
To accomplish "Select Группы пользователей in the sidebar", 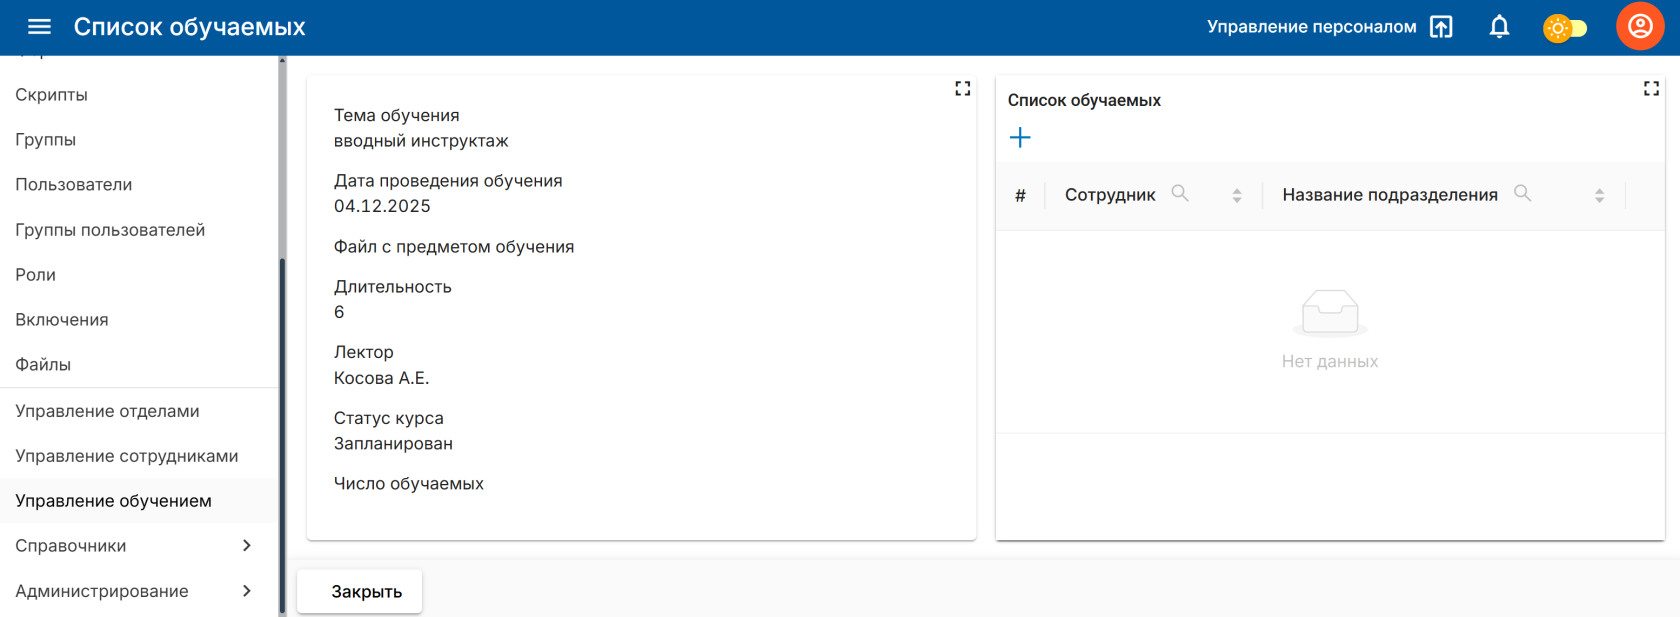I will tap(110, 230).
